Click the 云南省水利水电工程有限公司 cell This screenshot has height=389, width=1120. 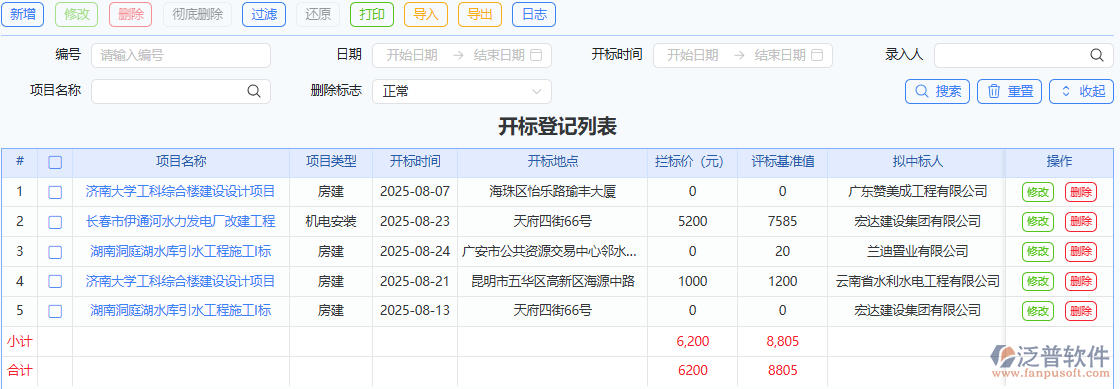(917, 281)
